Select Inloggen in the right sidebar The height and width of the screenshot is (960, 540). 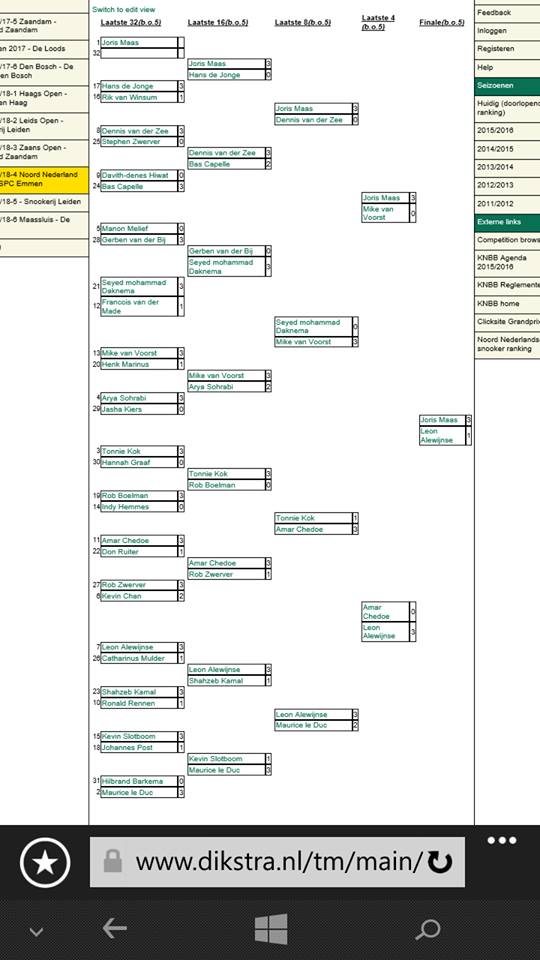[x=507, y=31]
